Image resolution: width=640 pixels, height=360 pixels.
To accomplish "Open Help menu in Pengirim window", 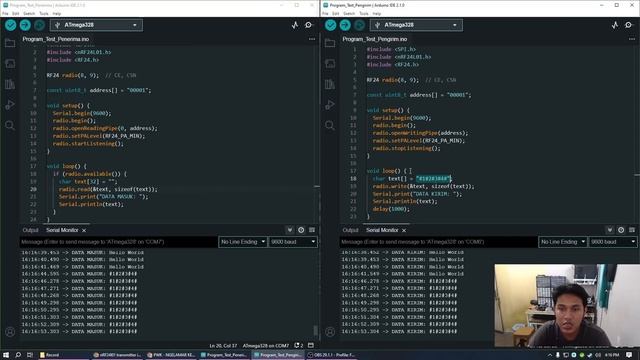I will [x=377, y=13].
